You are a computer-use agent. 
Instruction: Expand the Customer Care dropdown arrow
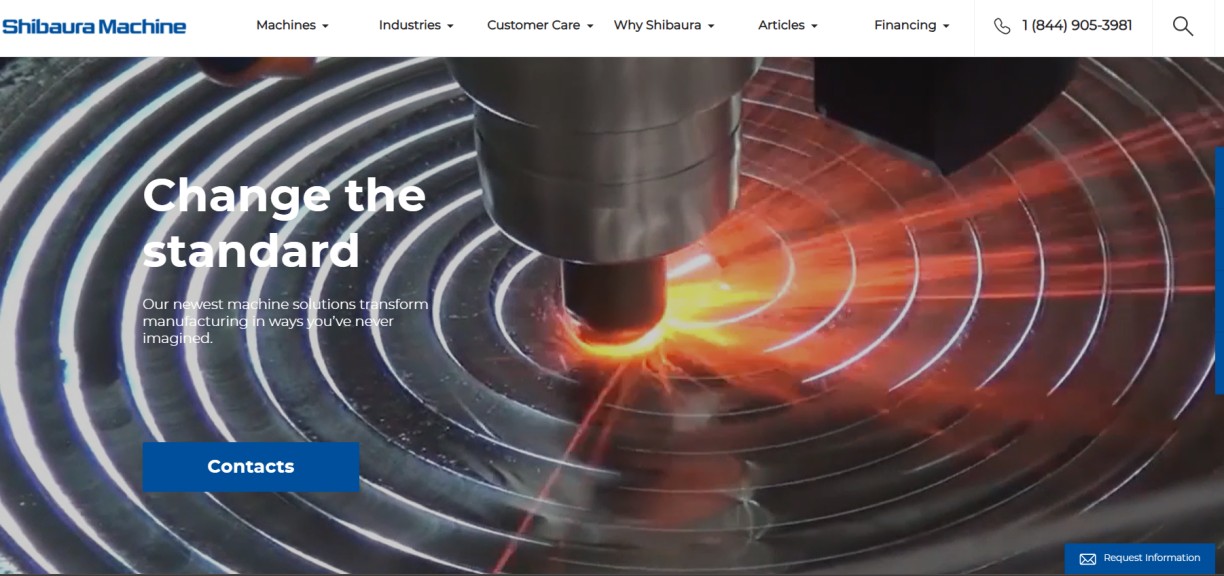point(590,26)
